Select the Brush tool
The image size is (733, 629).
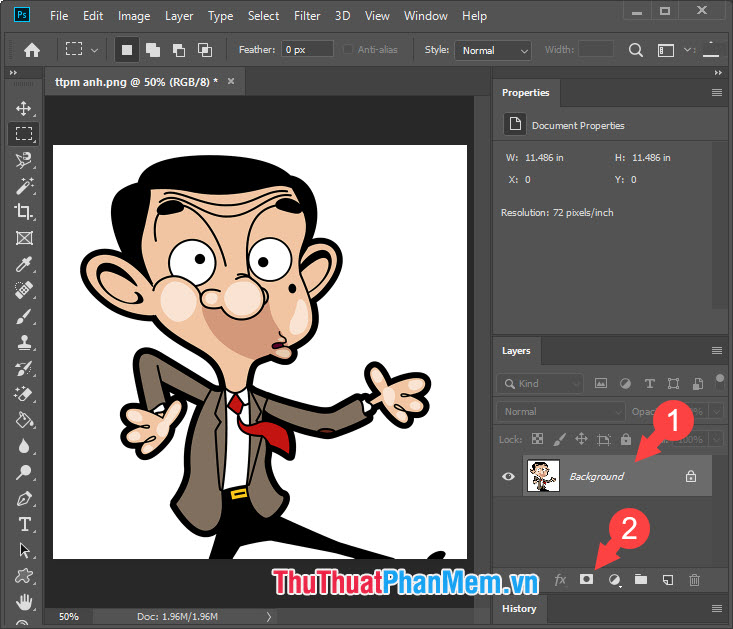(23, 316)
